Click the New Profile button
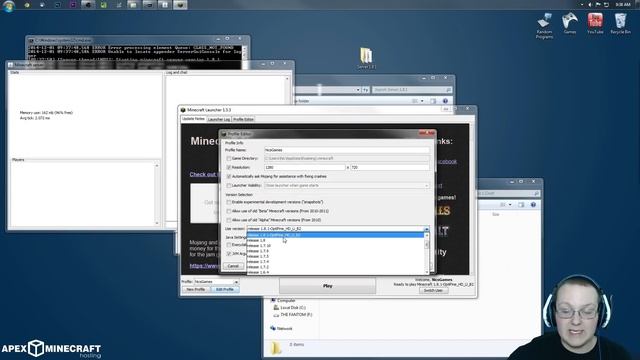Viewport: 640px width, 360px height. point(196,289)
